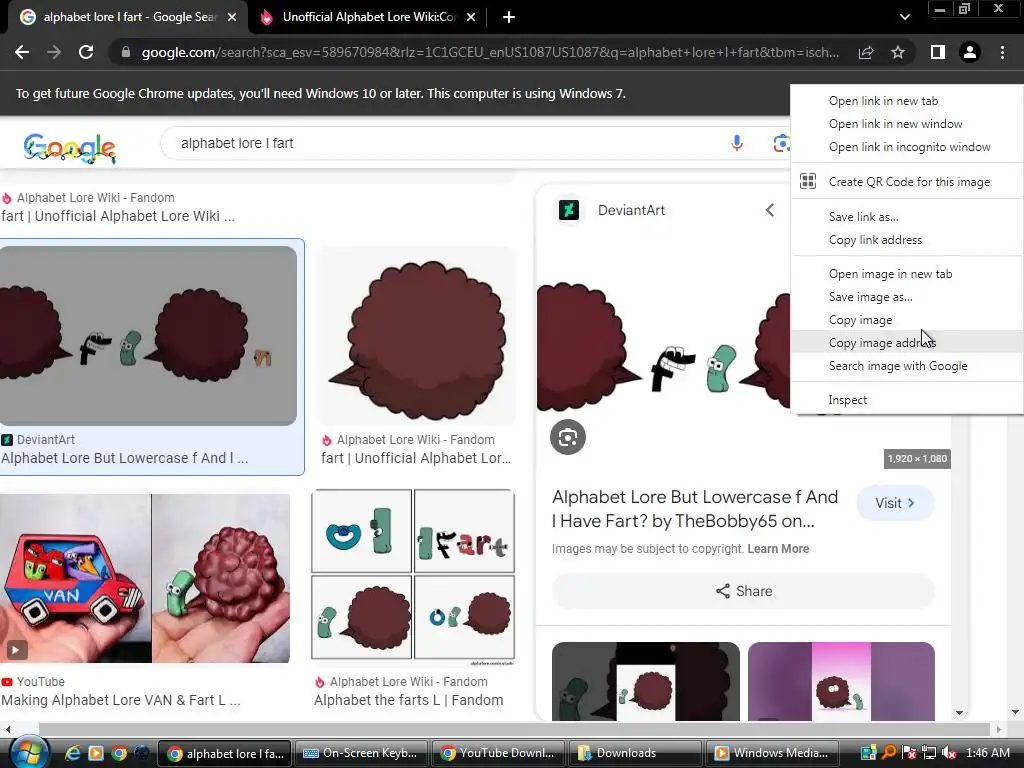Click the Visit button
1024x768 pixels.
895,503
